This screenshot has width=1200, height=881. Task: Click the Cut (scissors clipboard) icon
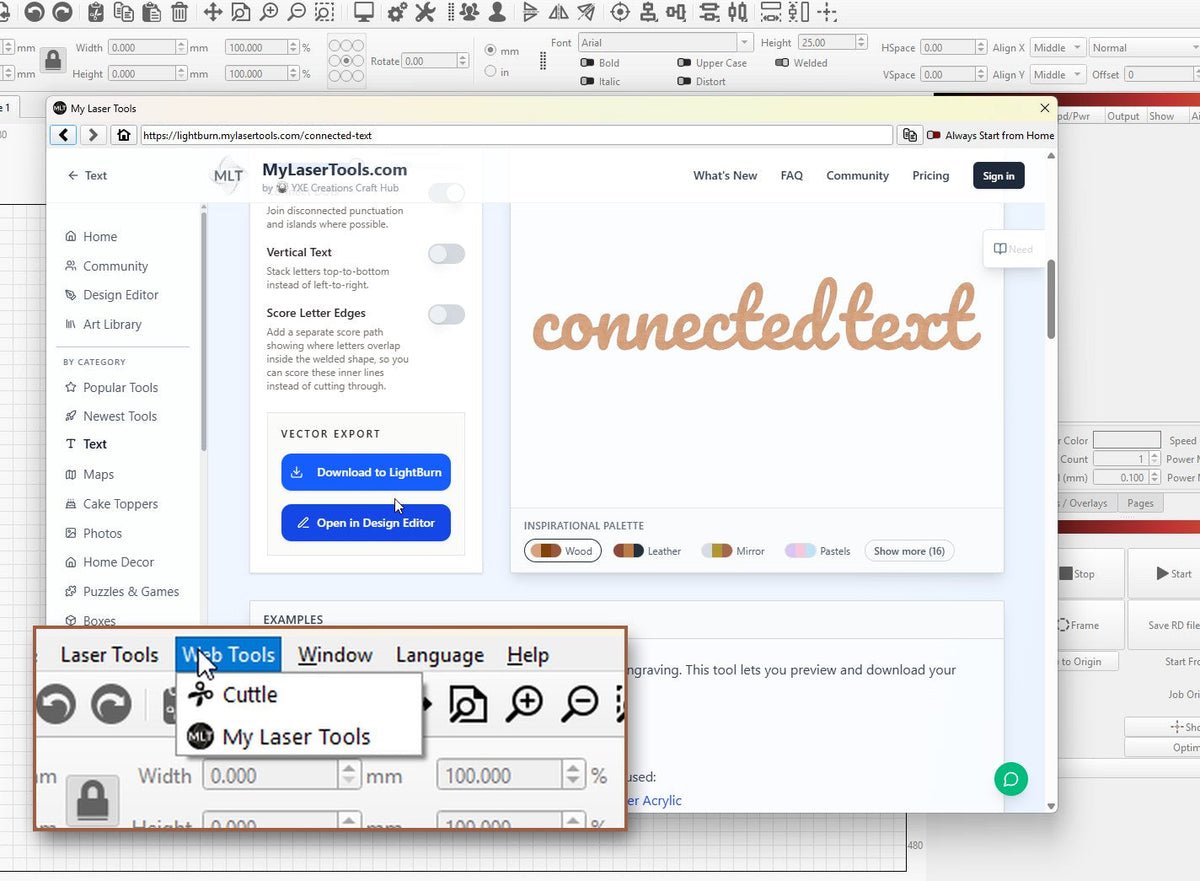pyautogui.click(x=96, y=12)
